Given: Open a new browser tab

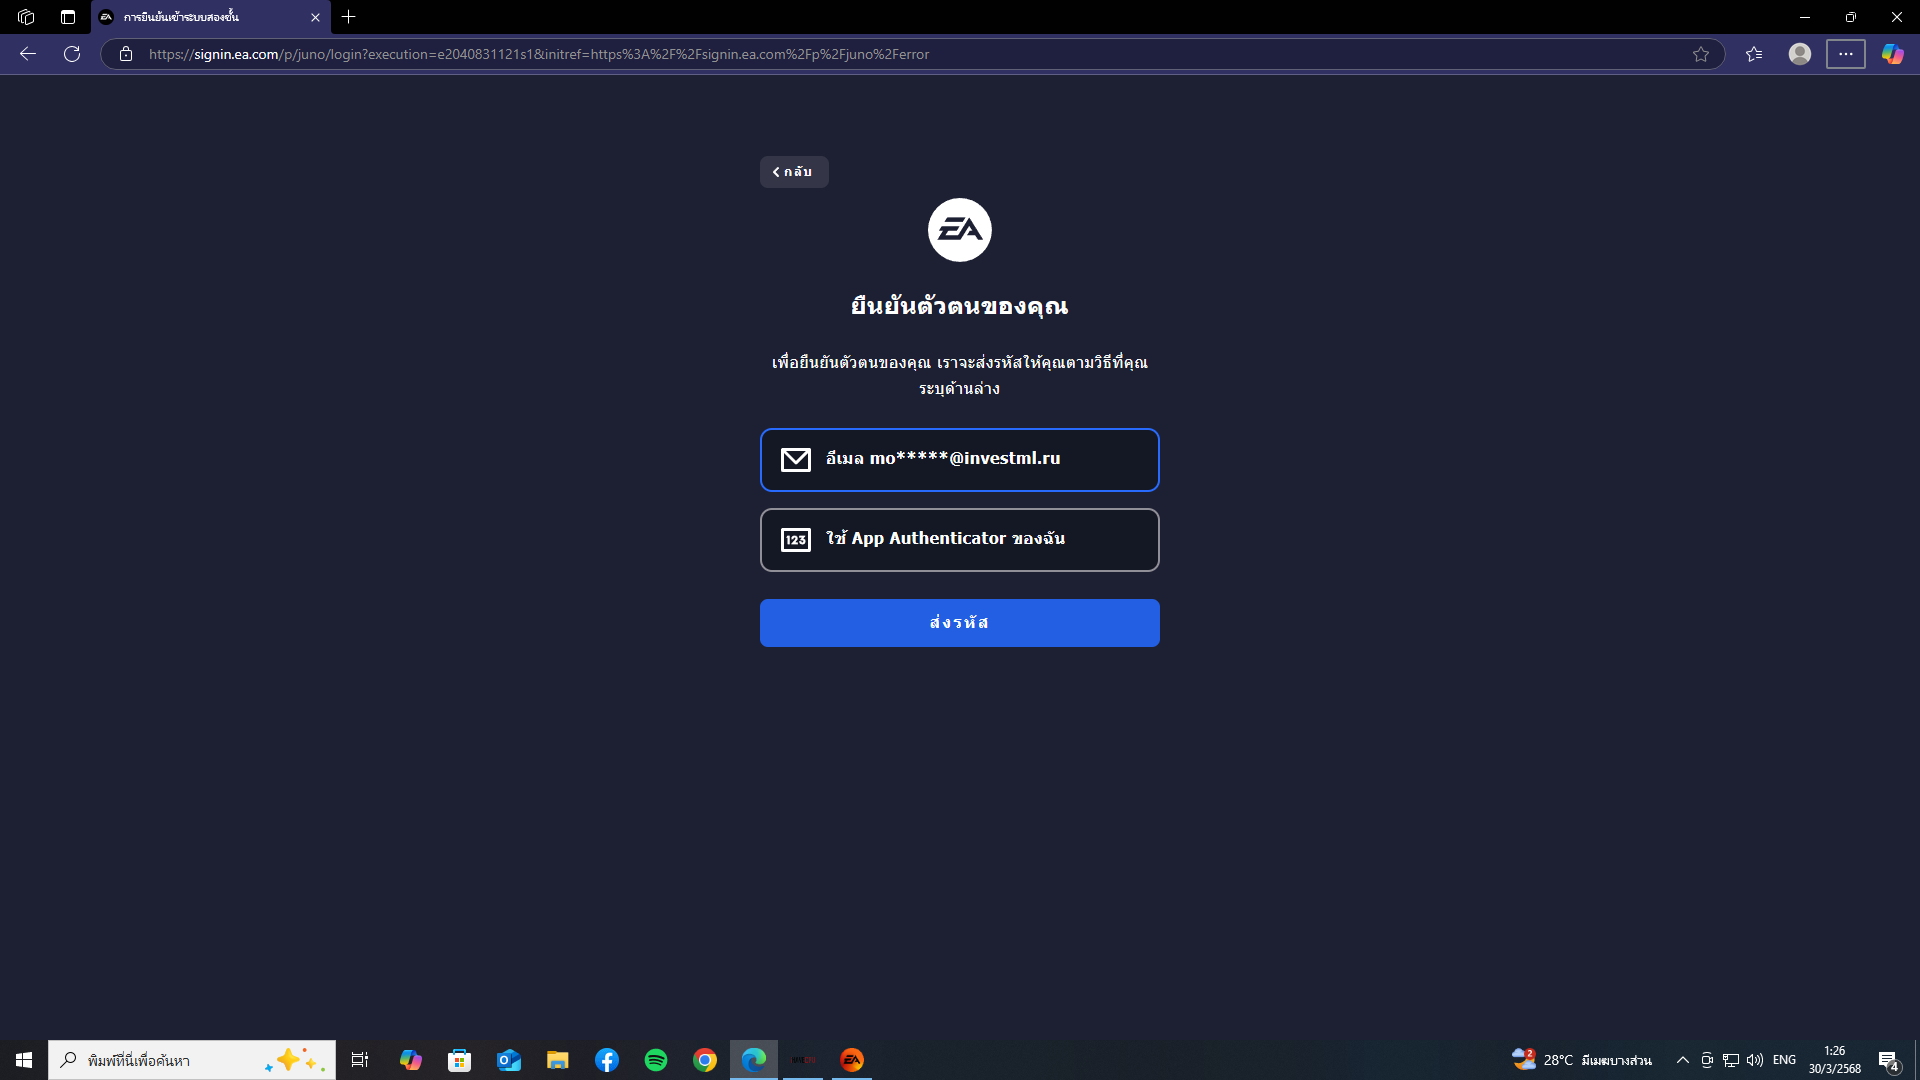Looking at the screenshot, I should [349, 17].
